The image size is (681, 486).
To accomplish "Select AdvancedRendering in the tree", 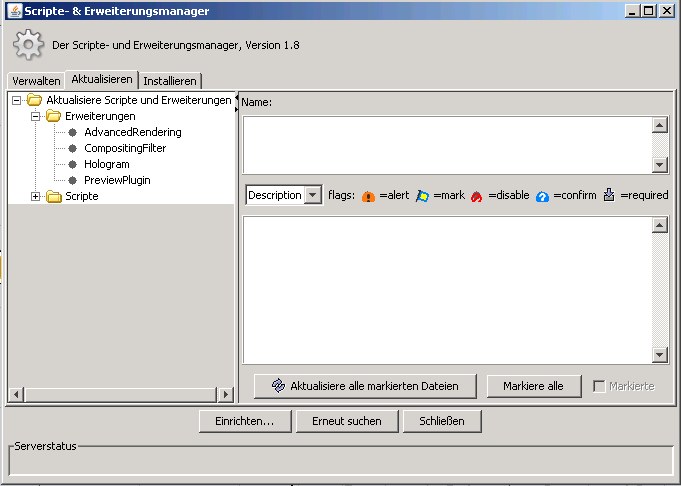I will (x=133, y=132).
